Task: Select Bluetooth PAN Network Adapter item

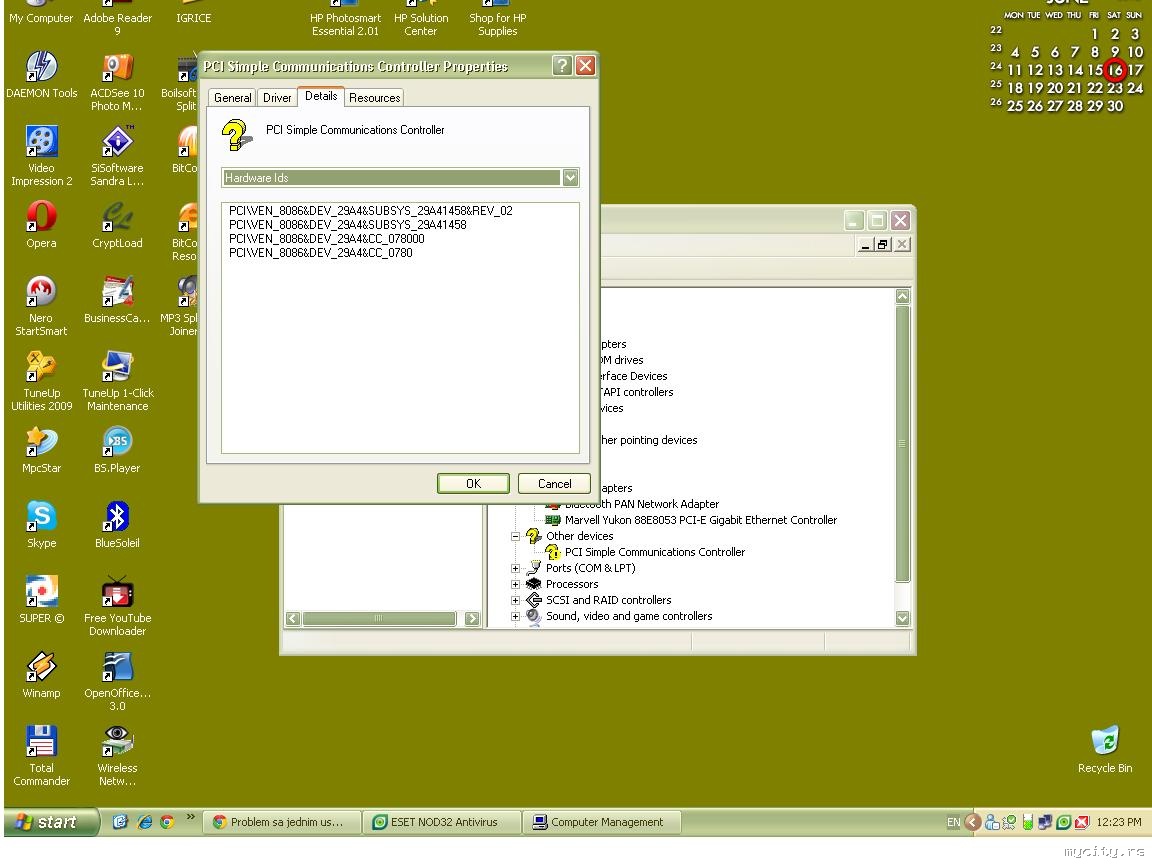Action: [641, 504]
